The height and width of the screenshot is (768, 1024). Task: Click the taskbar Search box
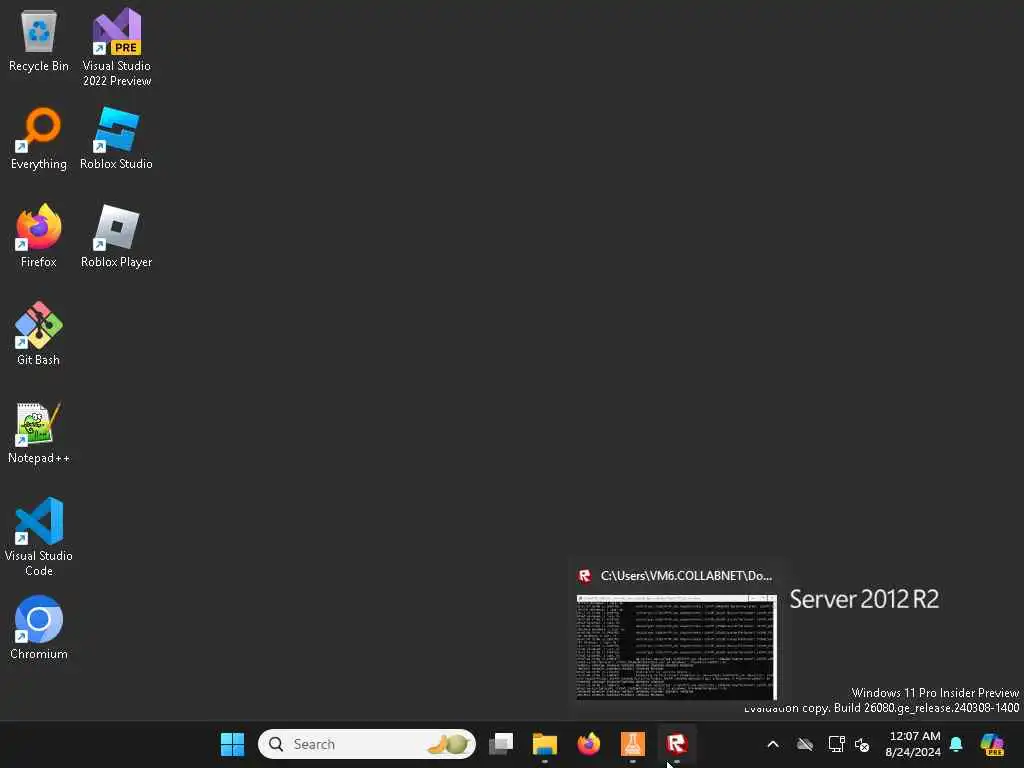(x=367, y=744)
